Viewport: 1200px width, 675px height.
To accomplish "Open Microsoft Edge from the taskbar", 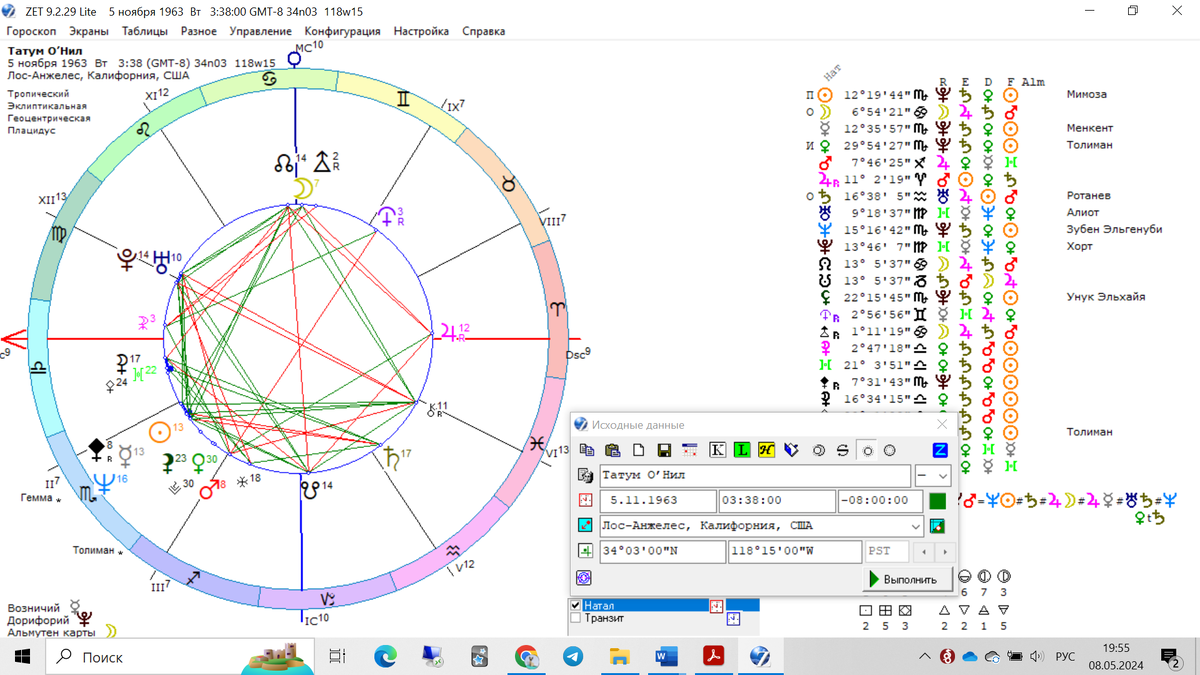I will [386, 656].
